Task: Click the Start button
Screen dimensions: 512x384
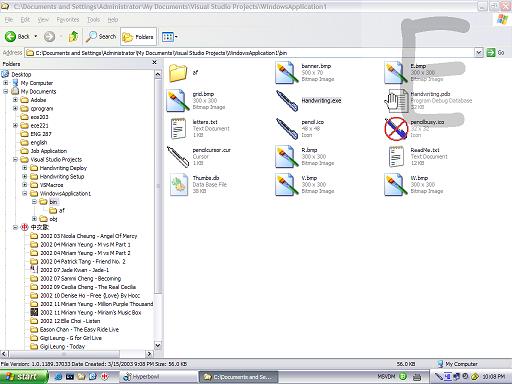Action: (x=23, y=377)
